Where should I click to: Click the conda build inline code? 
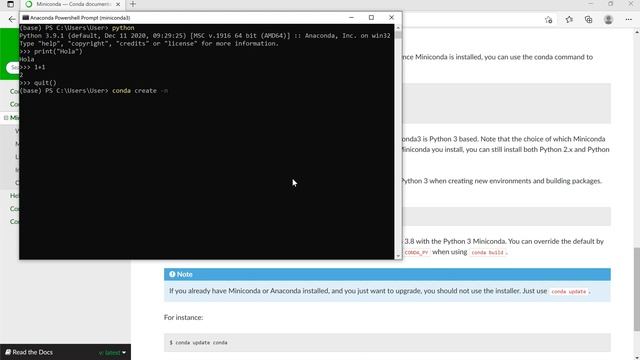coord(487,252)
